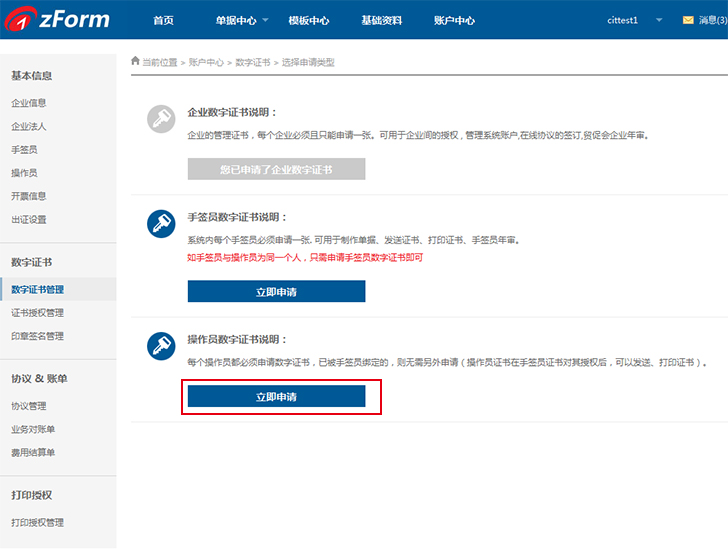Screen dimensions: 728x549
Task: Click 账户中心 in the breadcrumb path
Action: tap(206, 62)
